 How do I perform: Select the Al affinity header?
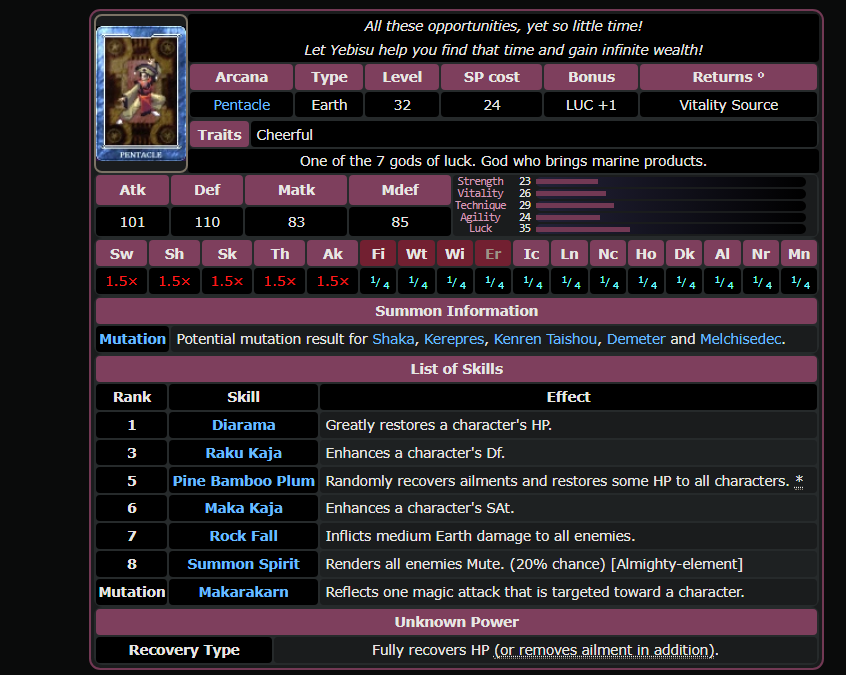tap(722, 254)
